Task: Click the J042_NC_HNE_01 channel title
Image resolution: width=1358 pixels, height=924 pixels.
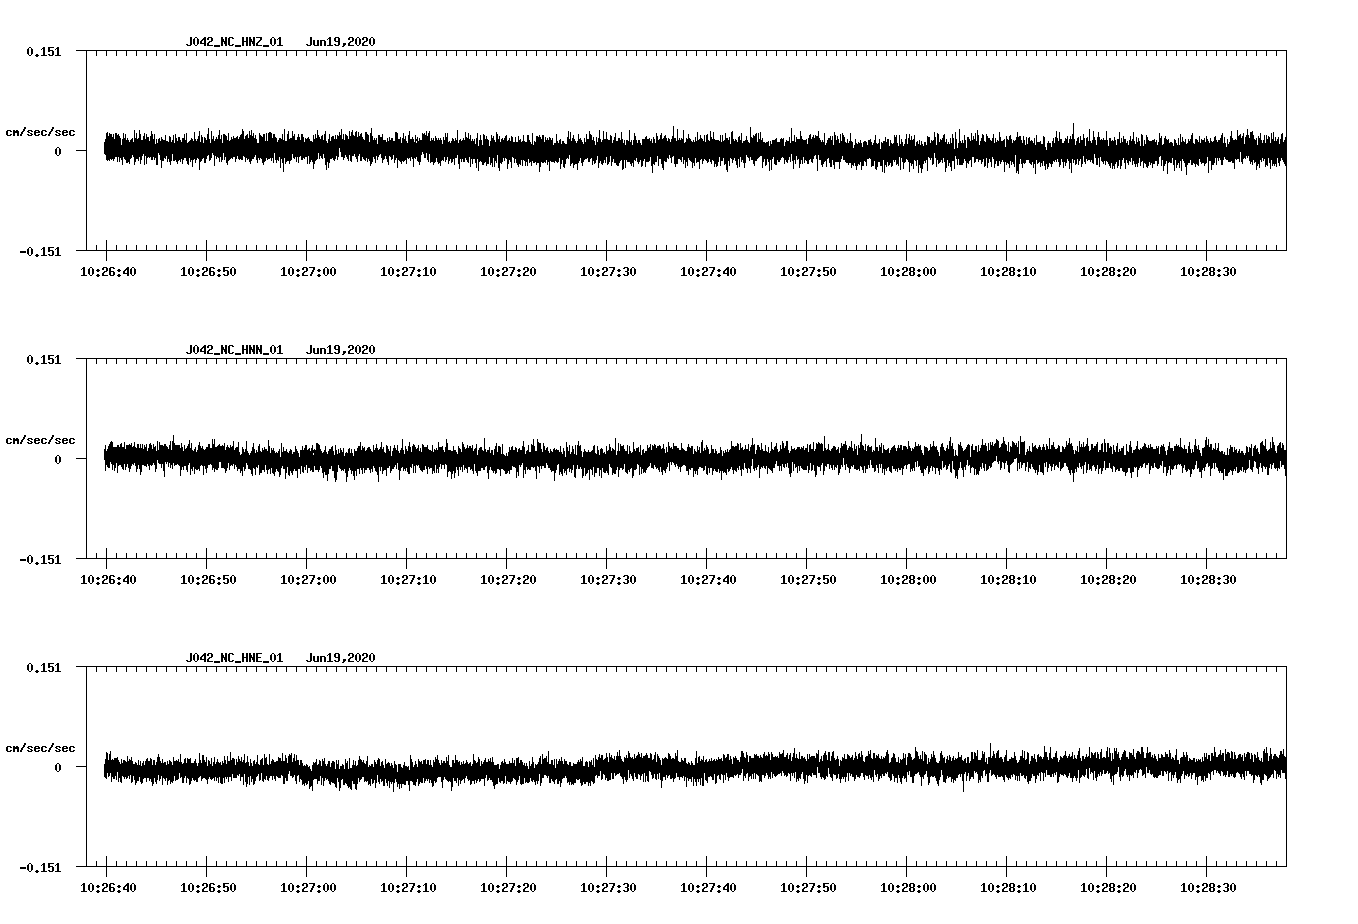Action: [234, 658]
